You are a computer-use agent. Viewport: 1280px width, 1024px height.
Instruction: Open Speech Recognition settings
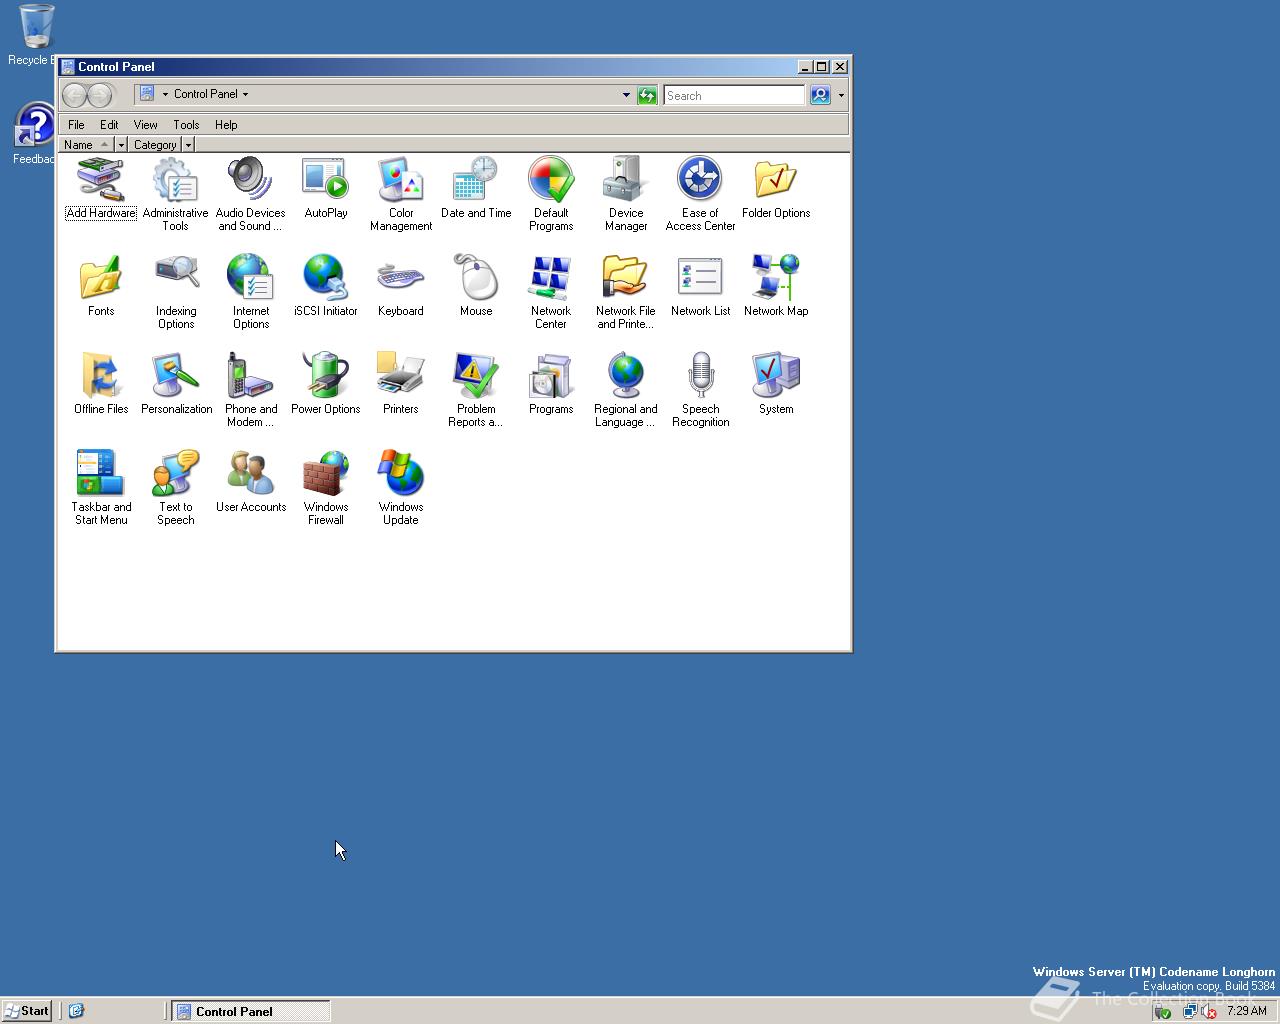pos(701,390)
